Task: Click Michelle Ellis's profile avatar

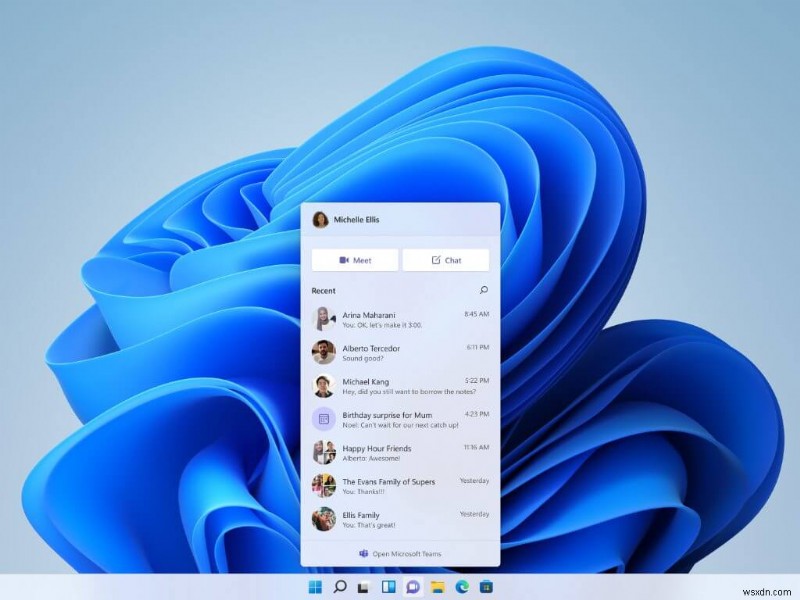Action: tap(320, 220)
